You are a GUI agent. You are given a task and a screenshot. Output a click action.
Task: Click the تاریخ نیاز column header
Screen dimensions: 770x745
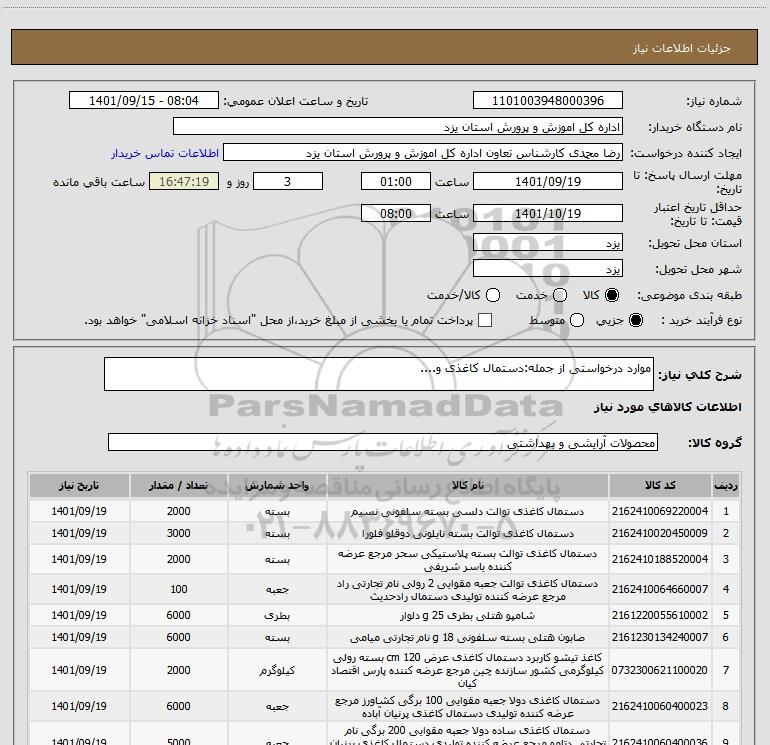click(79, 486)
